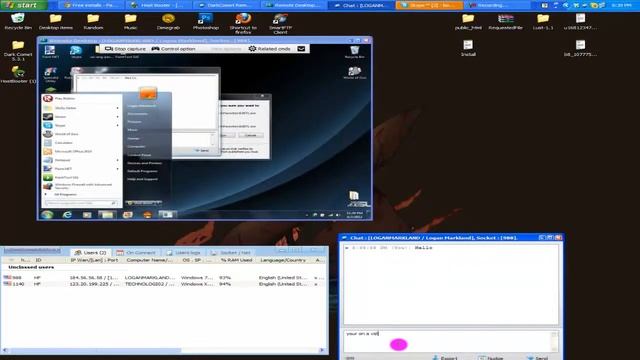
Task: Select the Users logs tab
Action: point(183,253)
